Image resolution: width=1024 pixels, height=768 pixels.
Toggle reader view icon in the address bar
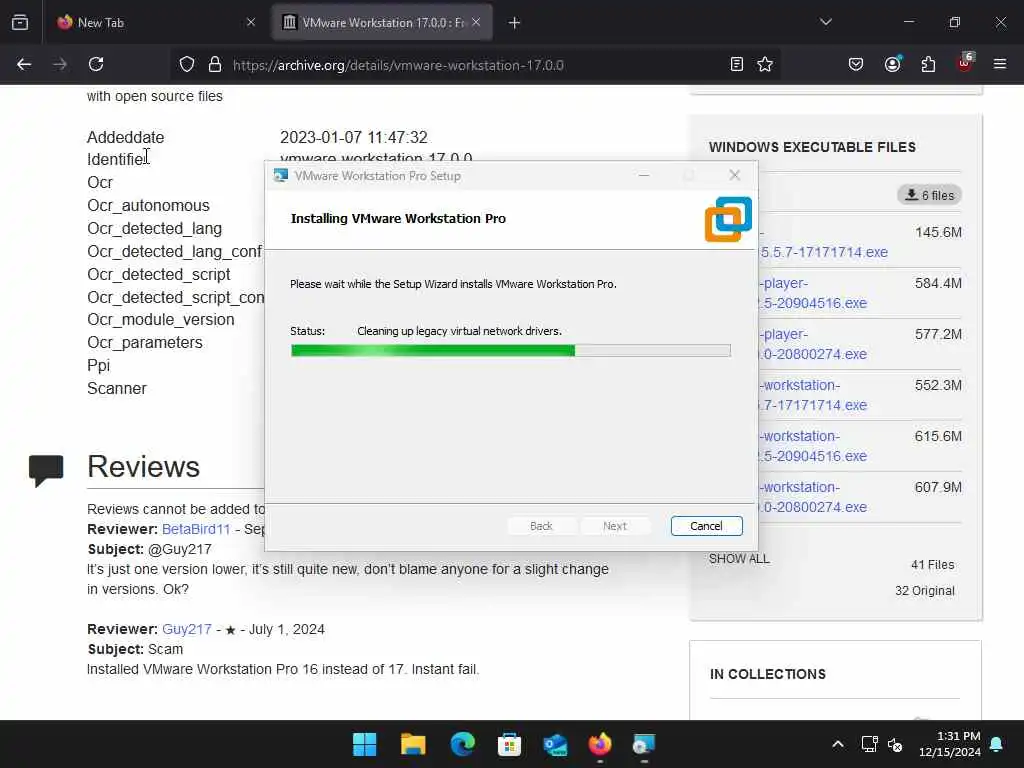(737, 64)
